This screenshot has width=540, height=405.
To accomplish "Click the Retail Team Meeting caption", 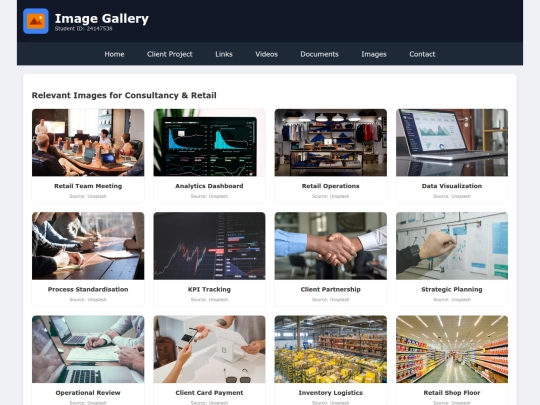I will tap(88, 186).
